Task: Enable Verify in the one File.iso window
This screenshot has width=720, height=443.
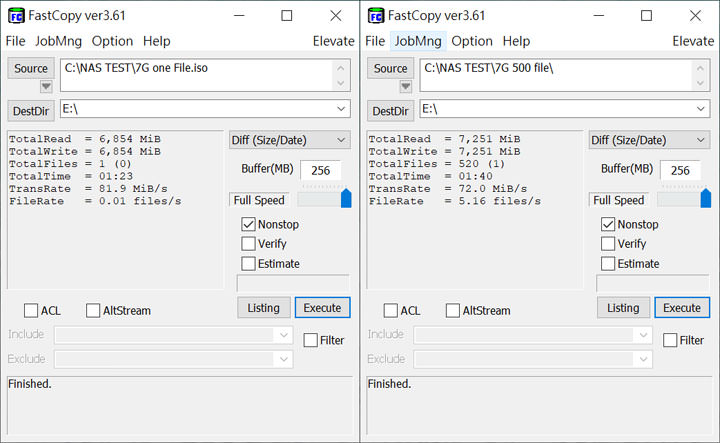Action: click(x=249, y=244)
